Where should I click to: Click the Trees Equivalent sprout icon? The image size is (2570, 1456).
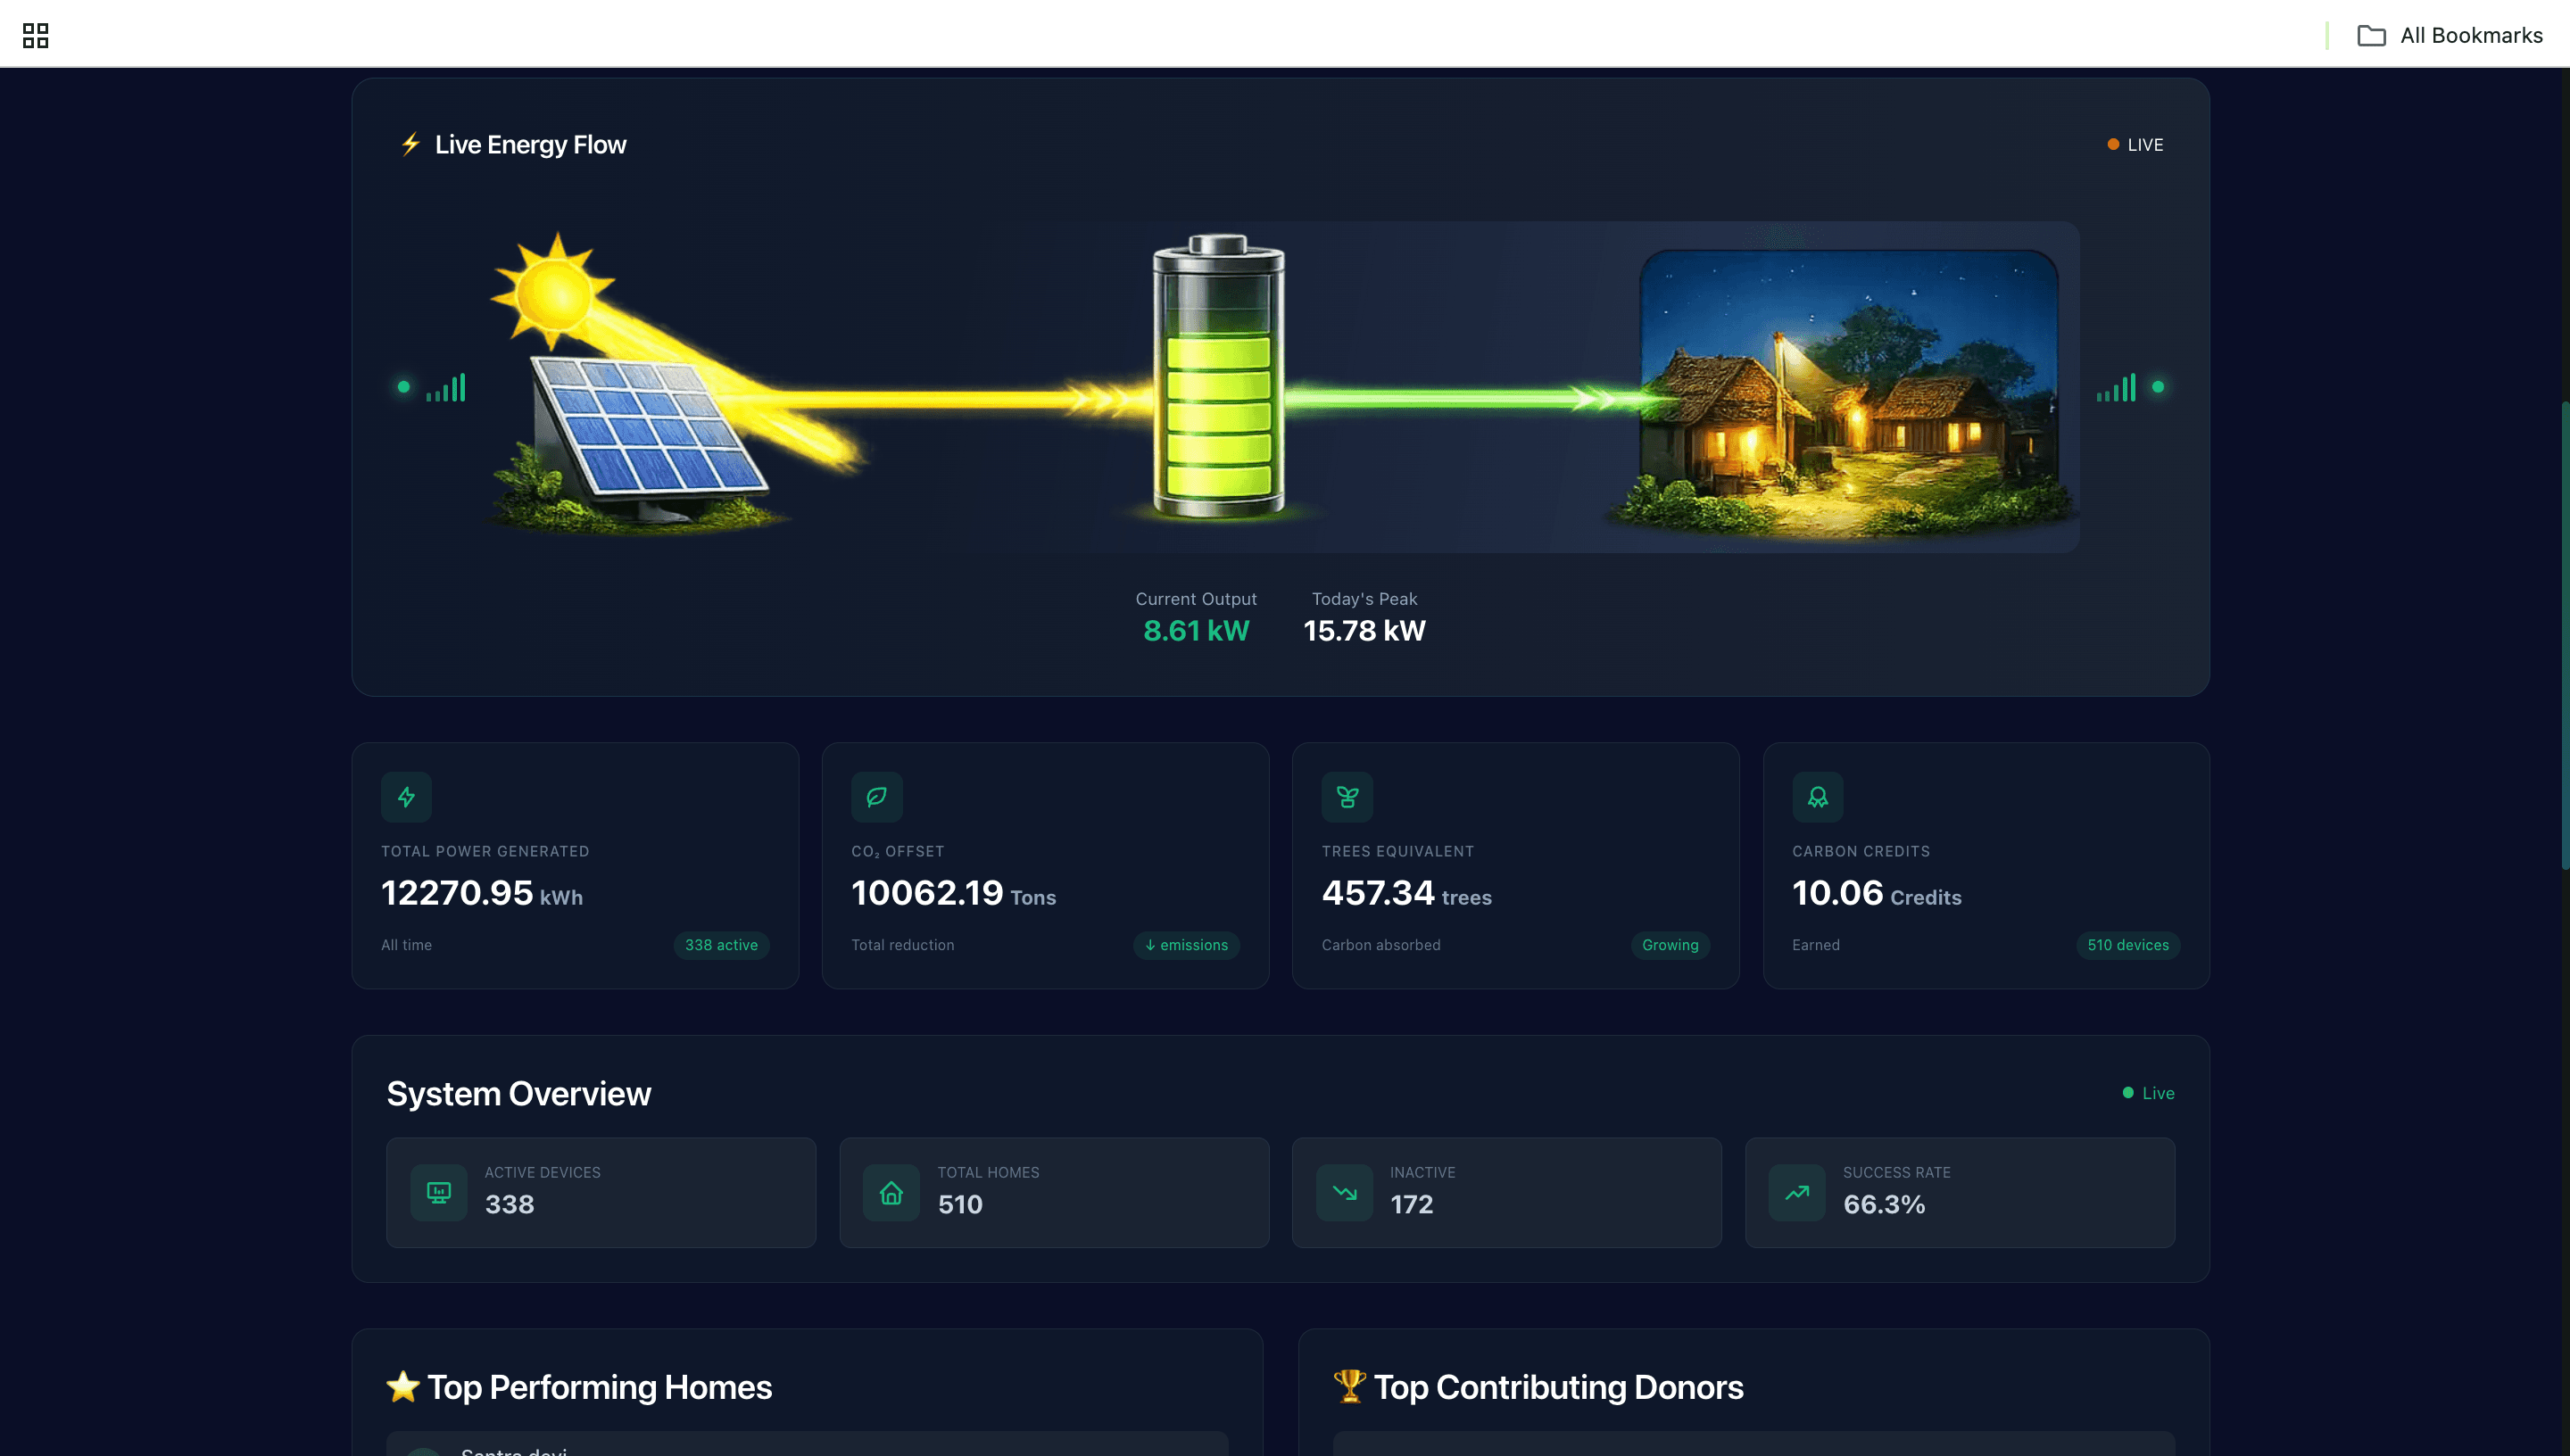pyautogui.click(x=1347, y=797)
